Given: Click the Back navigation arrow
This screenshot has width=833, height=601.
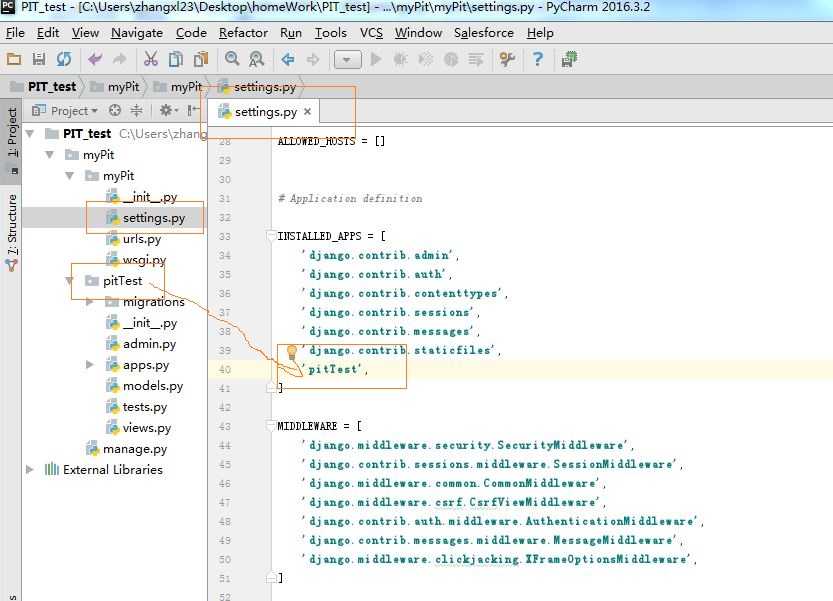Looking at the screenshot, I should pyautogui.click(x=288, y=59).
